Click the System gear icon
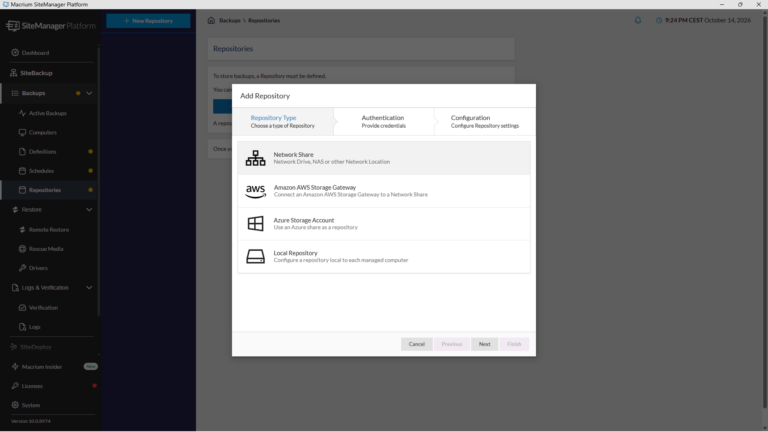 (15, 405)
